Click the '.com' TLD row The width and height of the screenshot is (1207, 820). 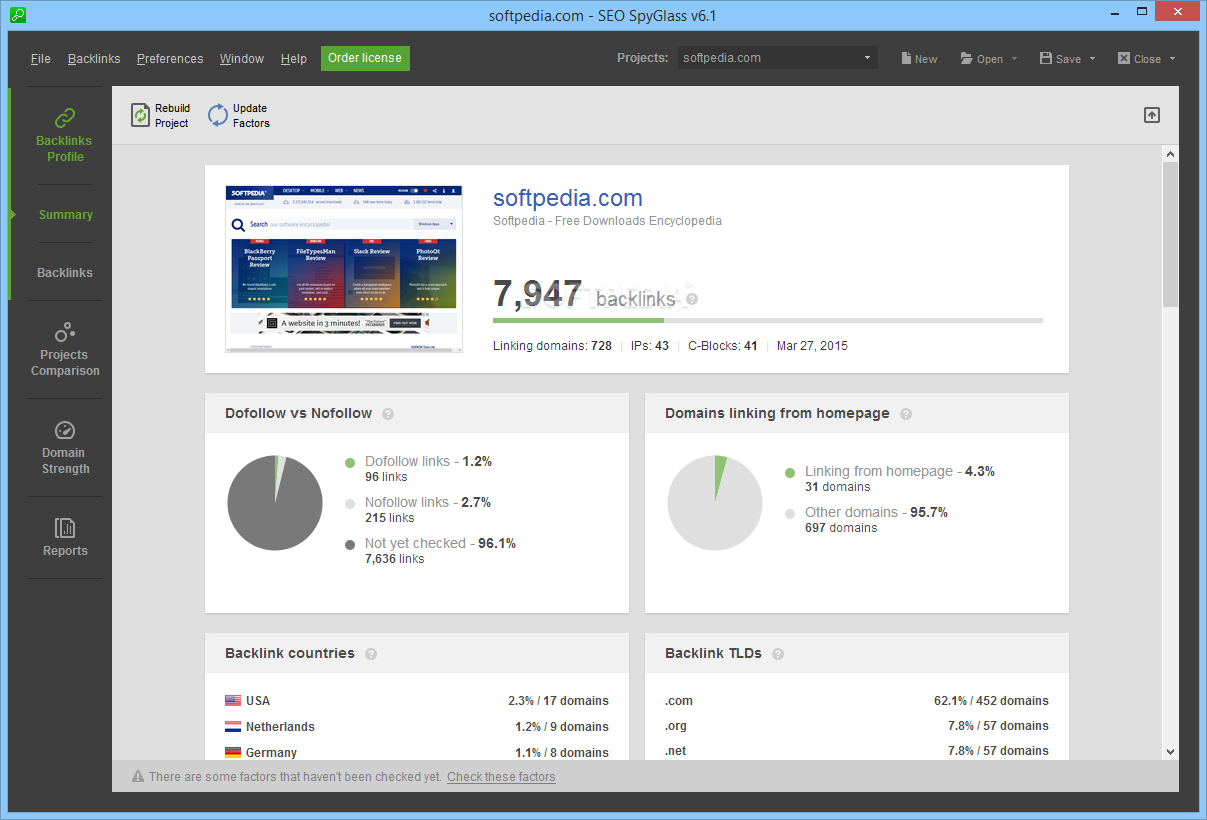tap(857, 701)
